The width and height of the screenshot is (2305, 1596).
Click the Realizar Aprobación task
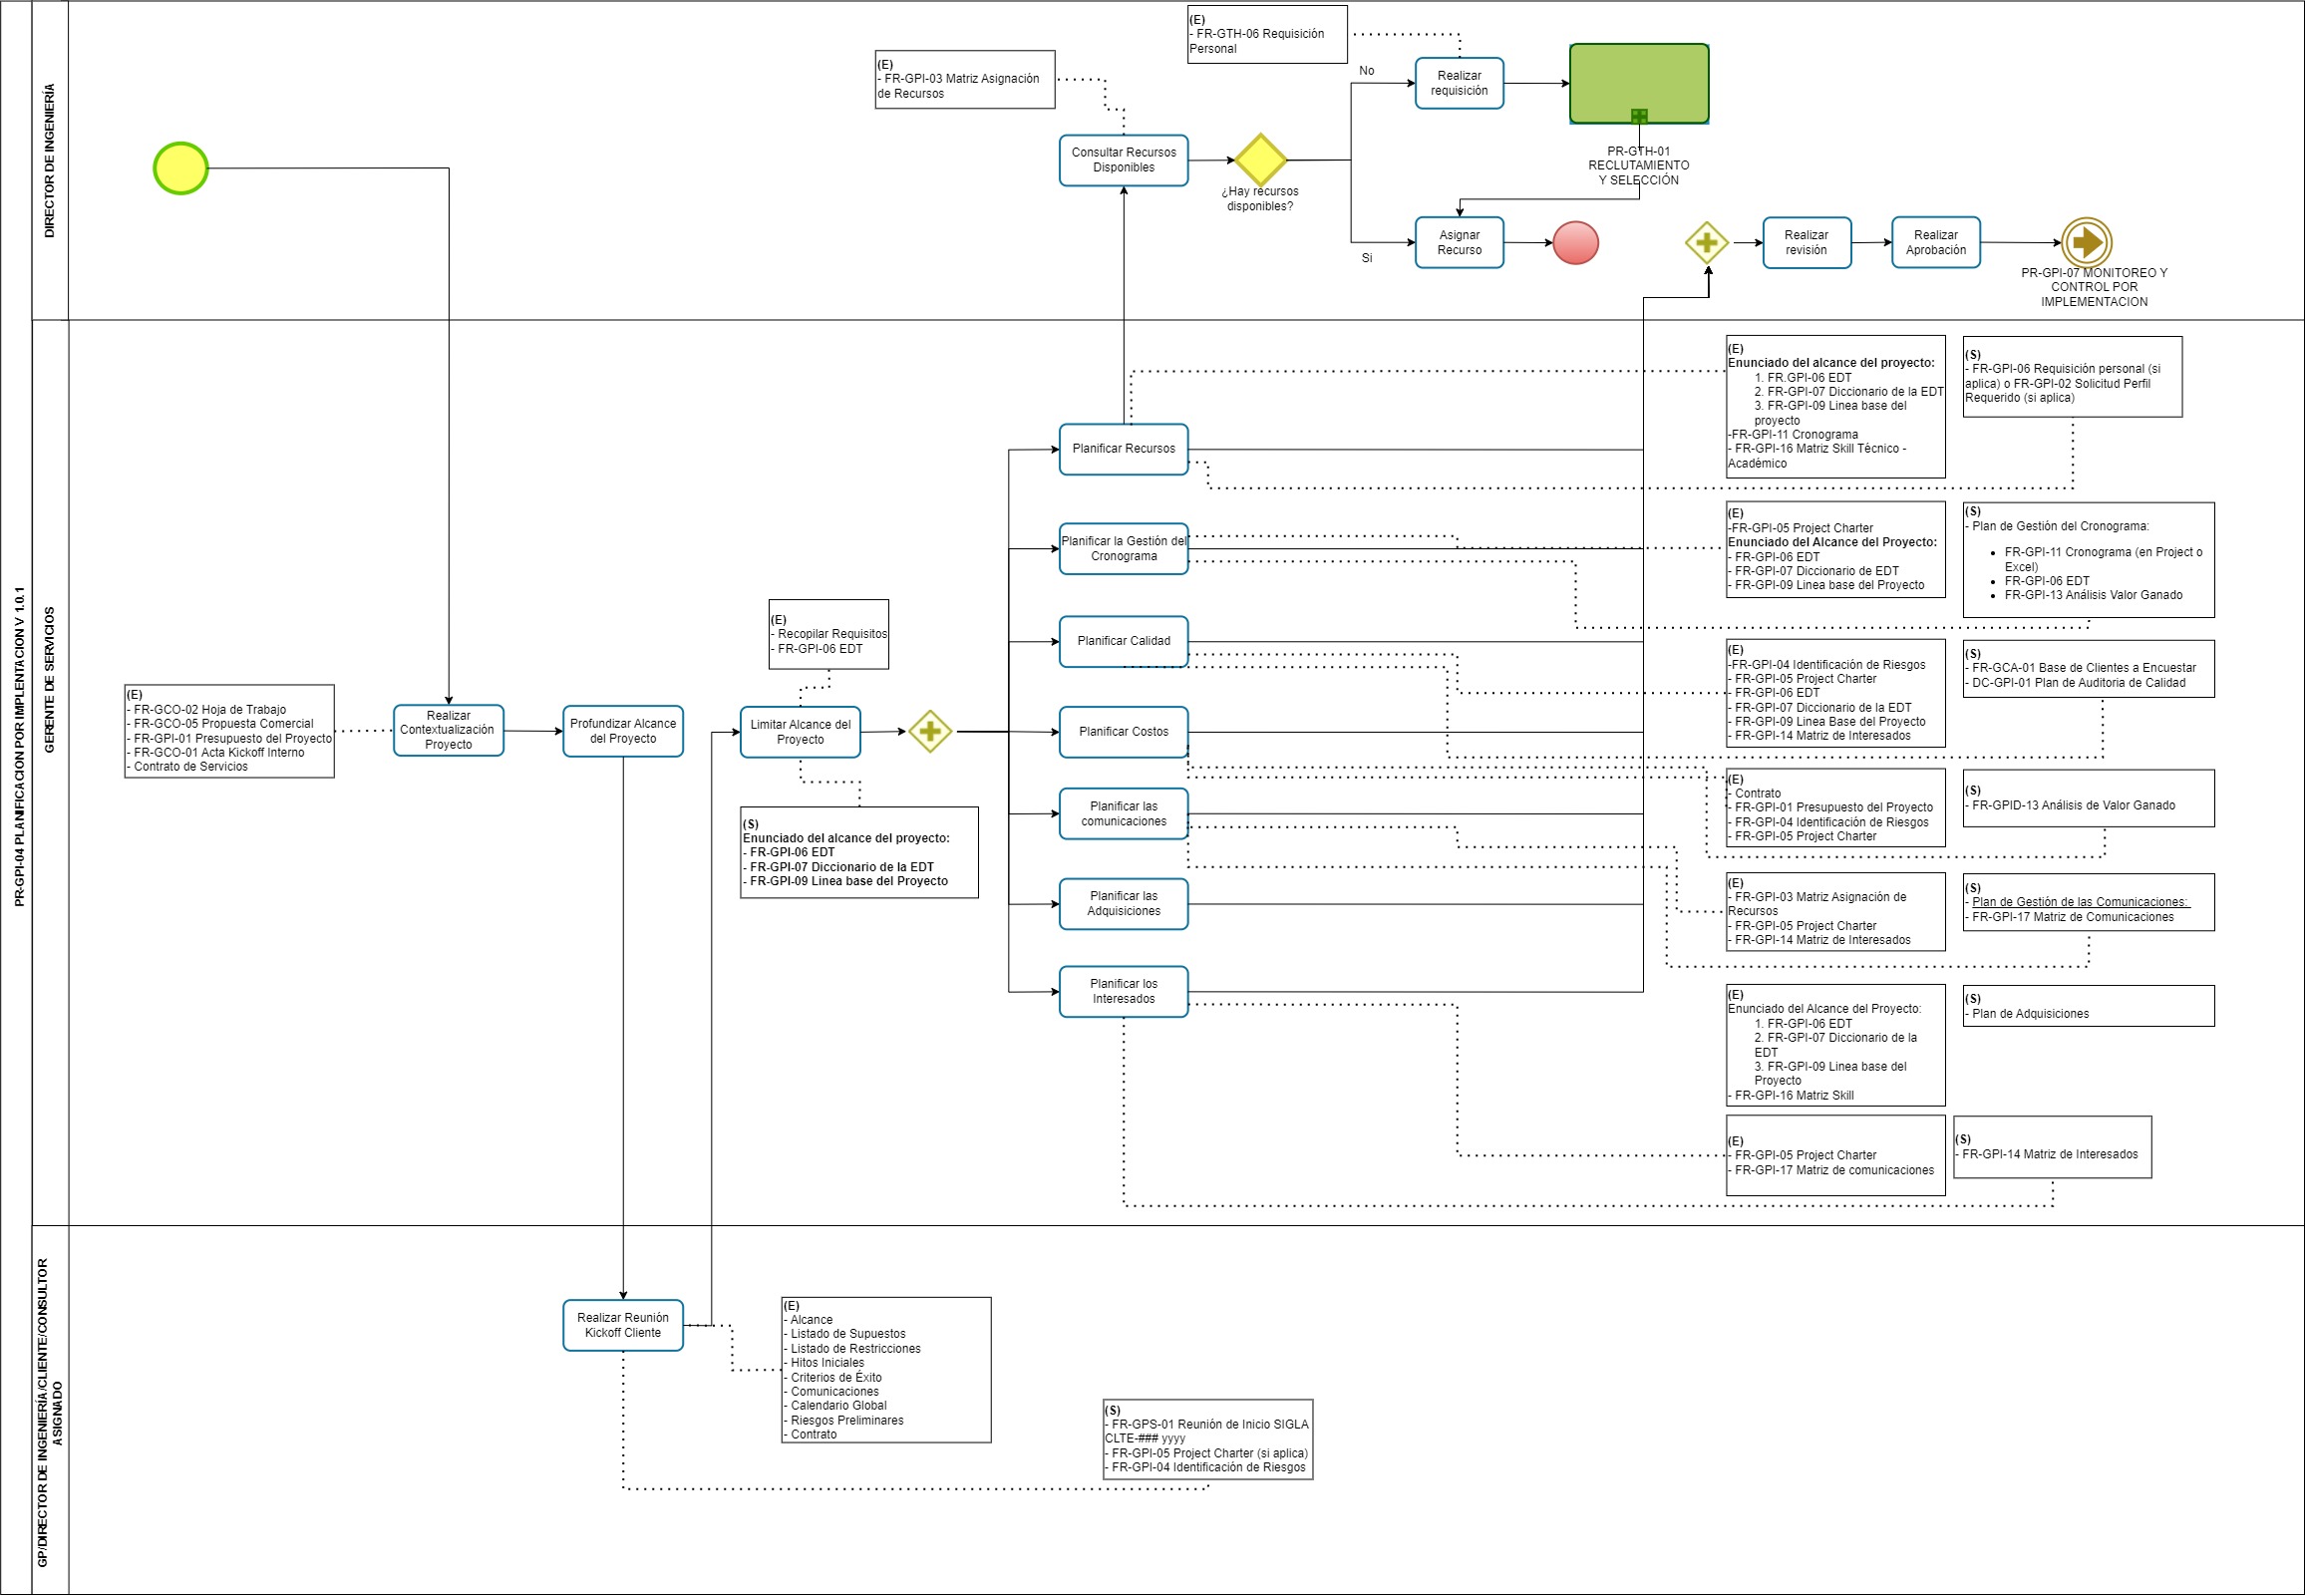(x=1937, y=243)
